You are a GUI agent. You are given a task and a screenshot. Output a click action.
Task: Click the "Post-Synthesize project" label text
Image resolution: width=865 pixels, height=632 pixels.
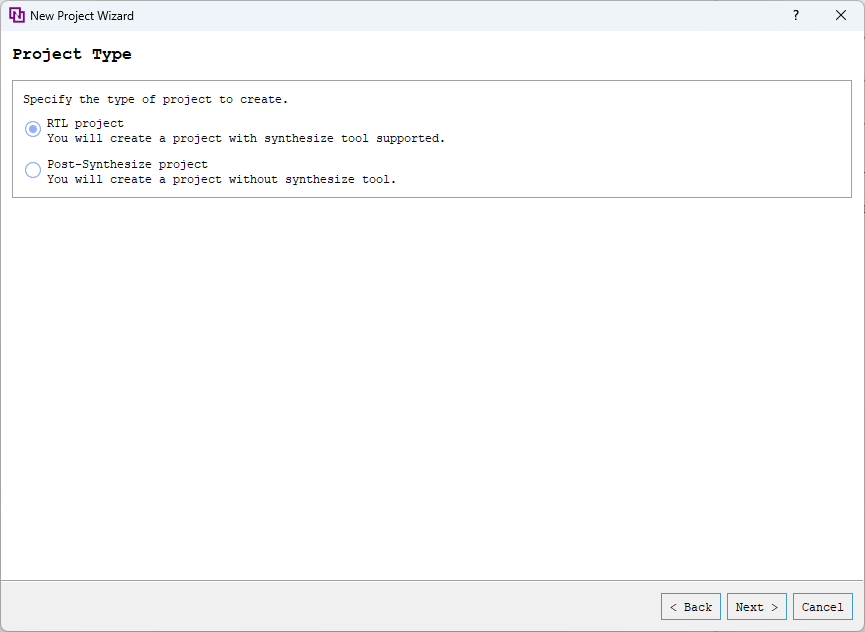(x=126, y=163)
